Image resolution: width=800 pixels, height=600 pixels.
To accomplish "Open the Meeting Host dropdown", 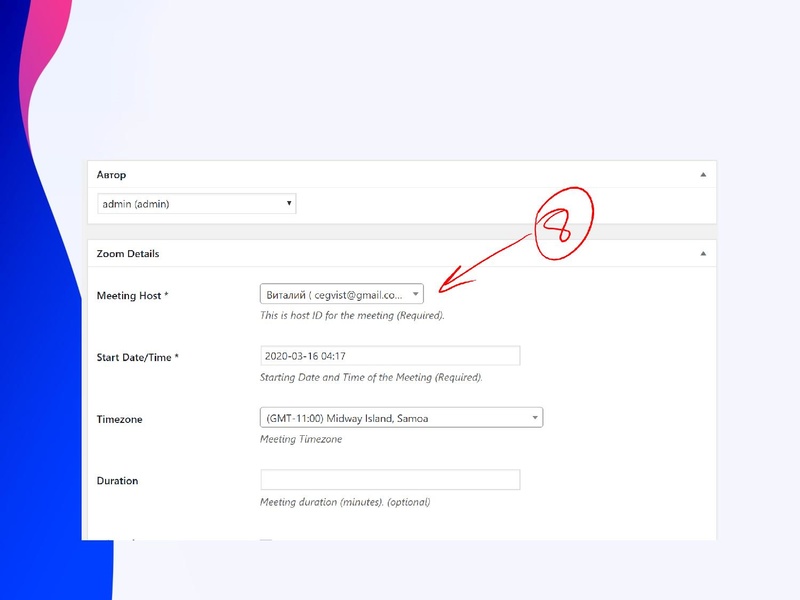I will click(x=341, y=294).
